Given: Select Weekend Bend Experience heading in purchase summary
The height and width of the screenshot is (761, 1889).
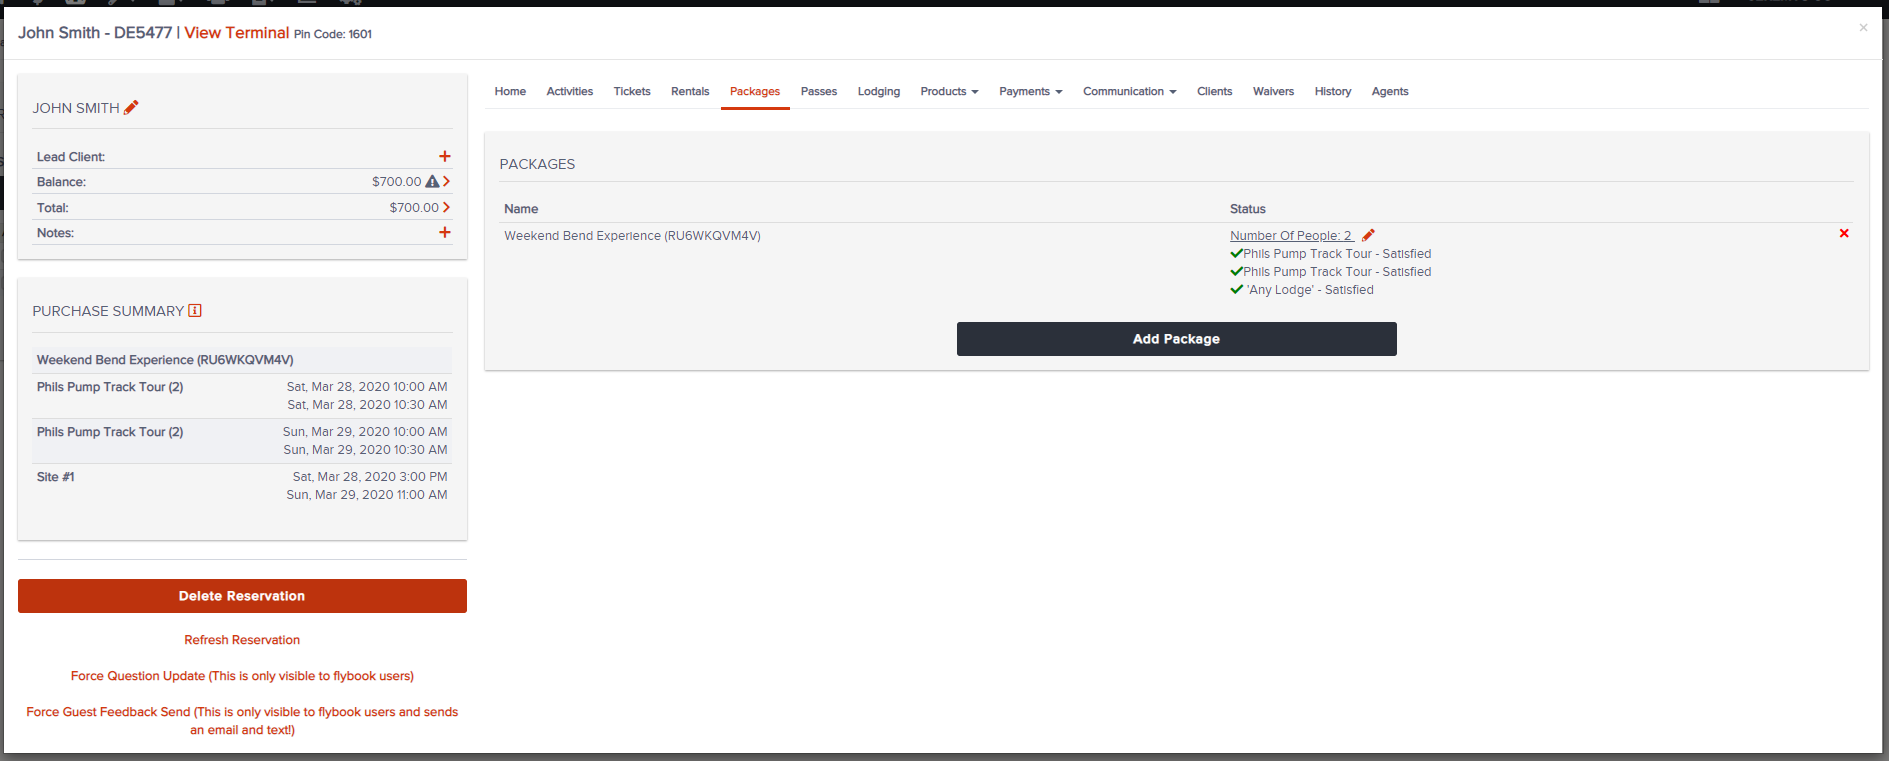Looking at the screenshot, I should (x=165, y=360).
